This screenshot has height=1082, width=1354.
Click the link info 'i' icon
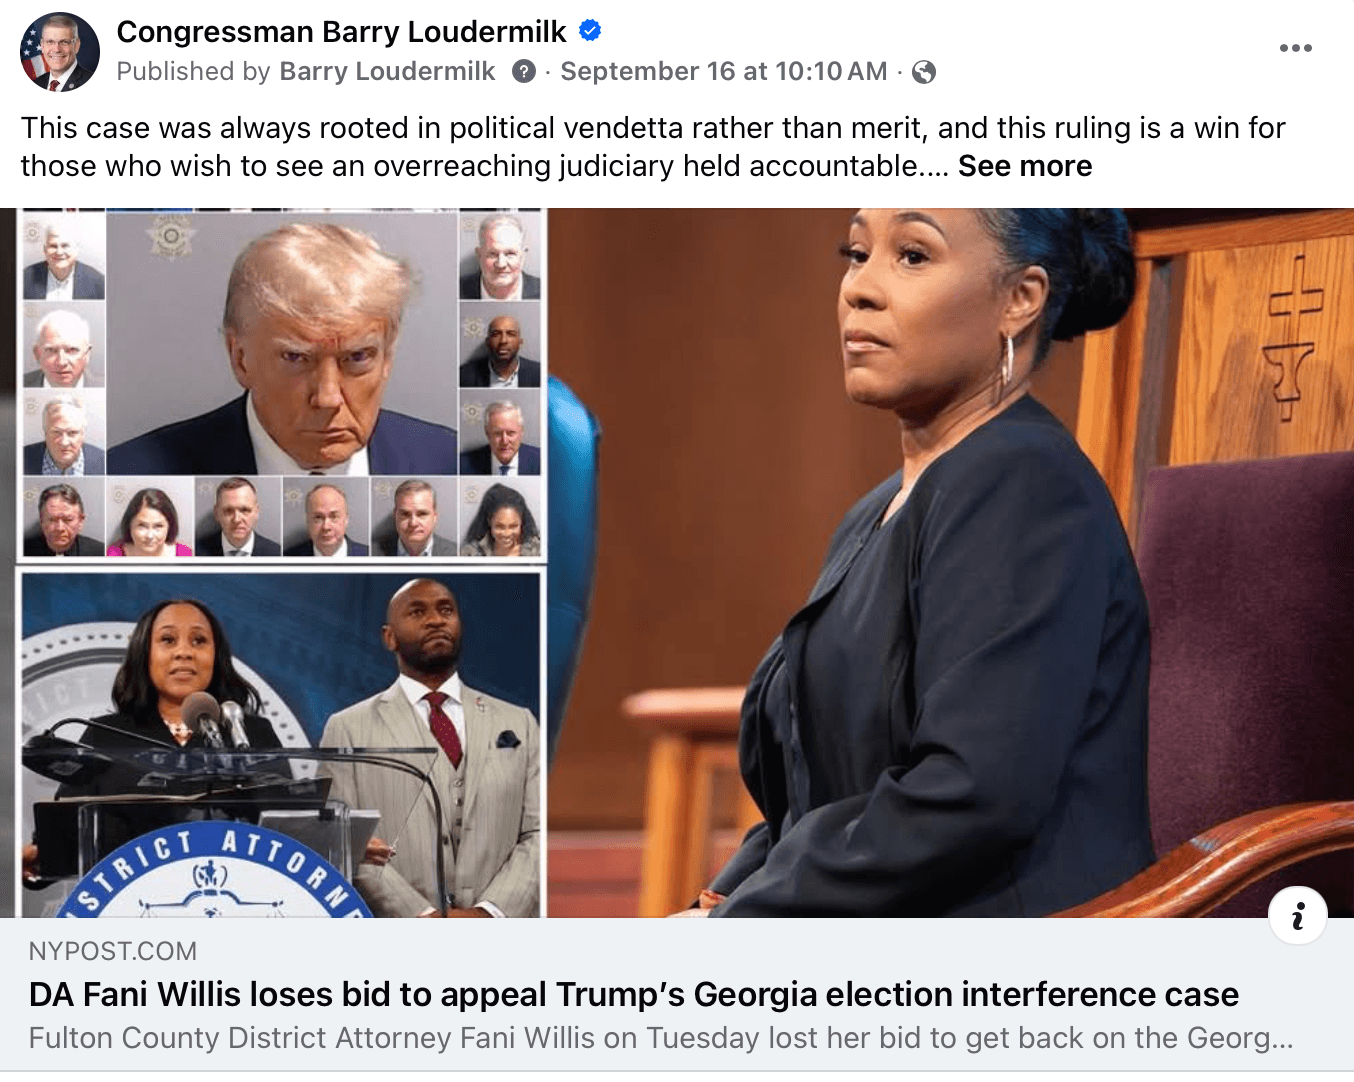click(1298, 915)
